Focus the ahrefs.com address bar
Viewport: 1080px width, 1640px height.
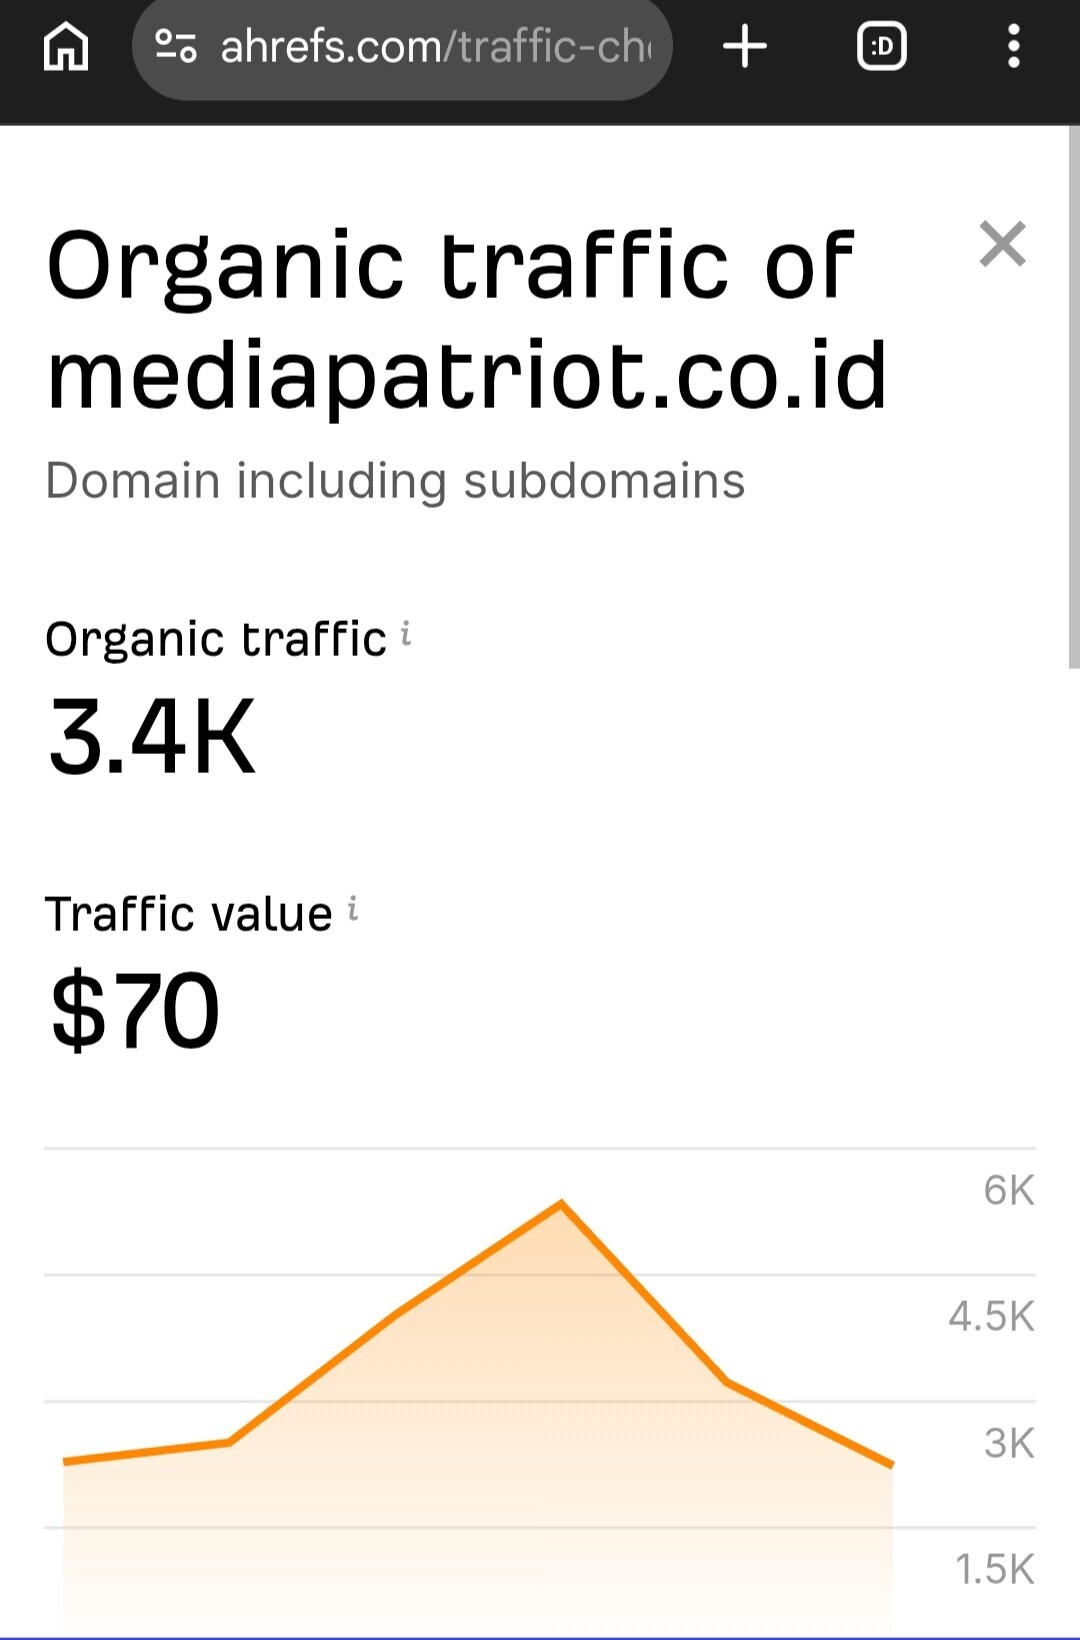point(434,47)
